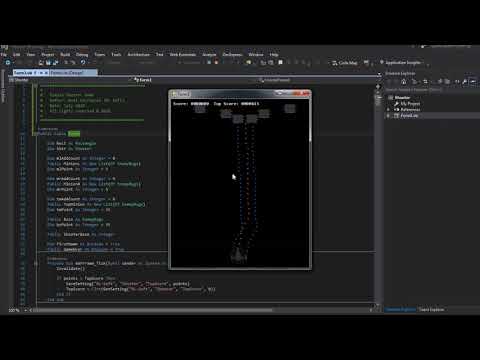Expand the Form1.vb node arrow
Viewport: 480px width, 360px height.
click(388, 115)
